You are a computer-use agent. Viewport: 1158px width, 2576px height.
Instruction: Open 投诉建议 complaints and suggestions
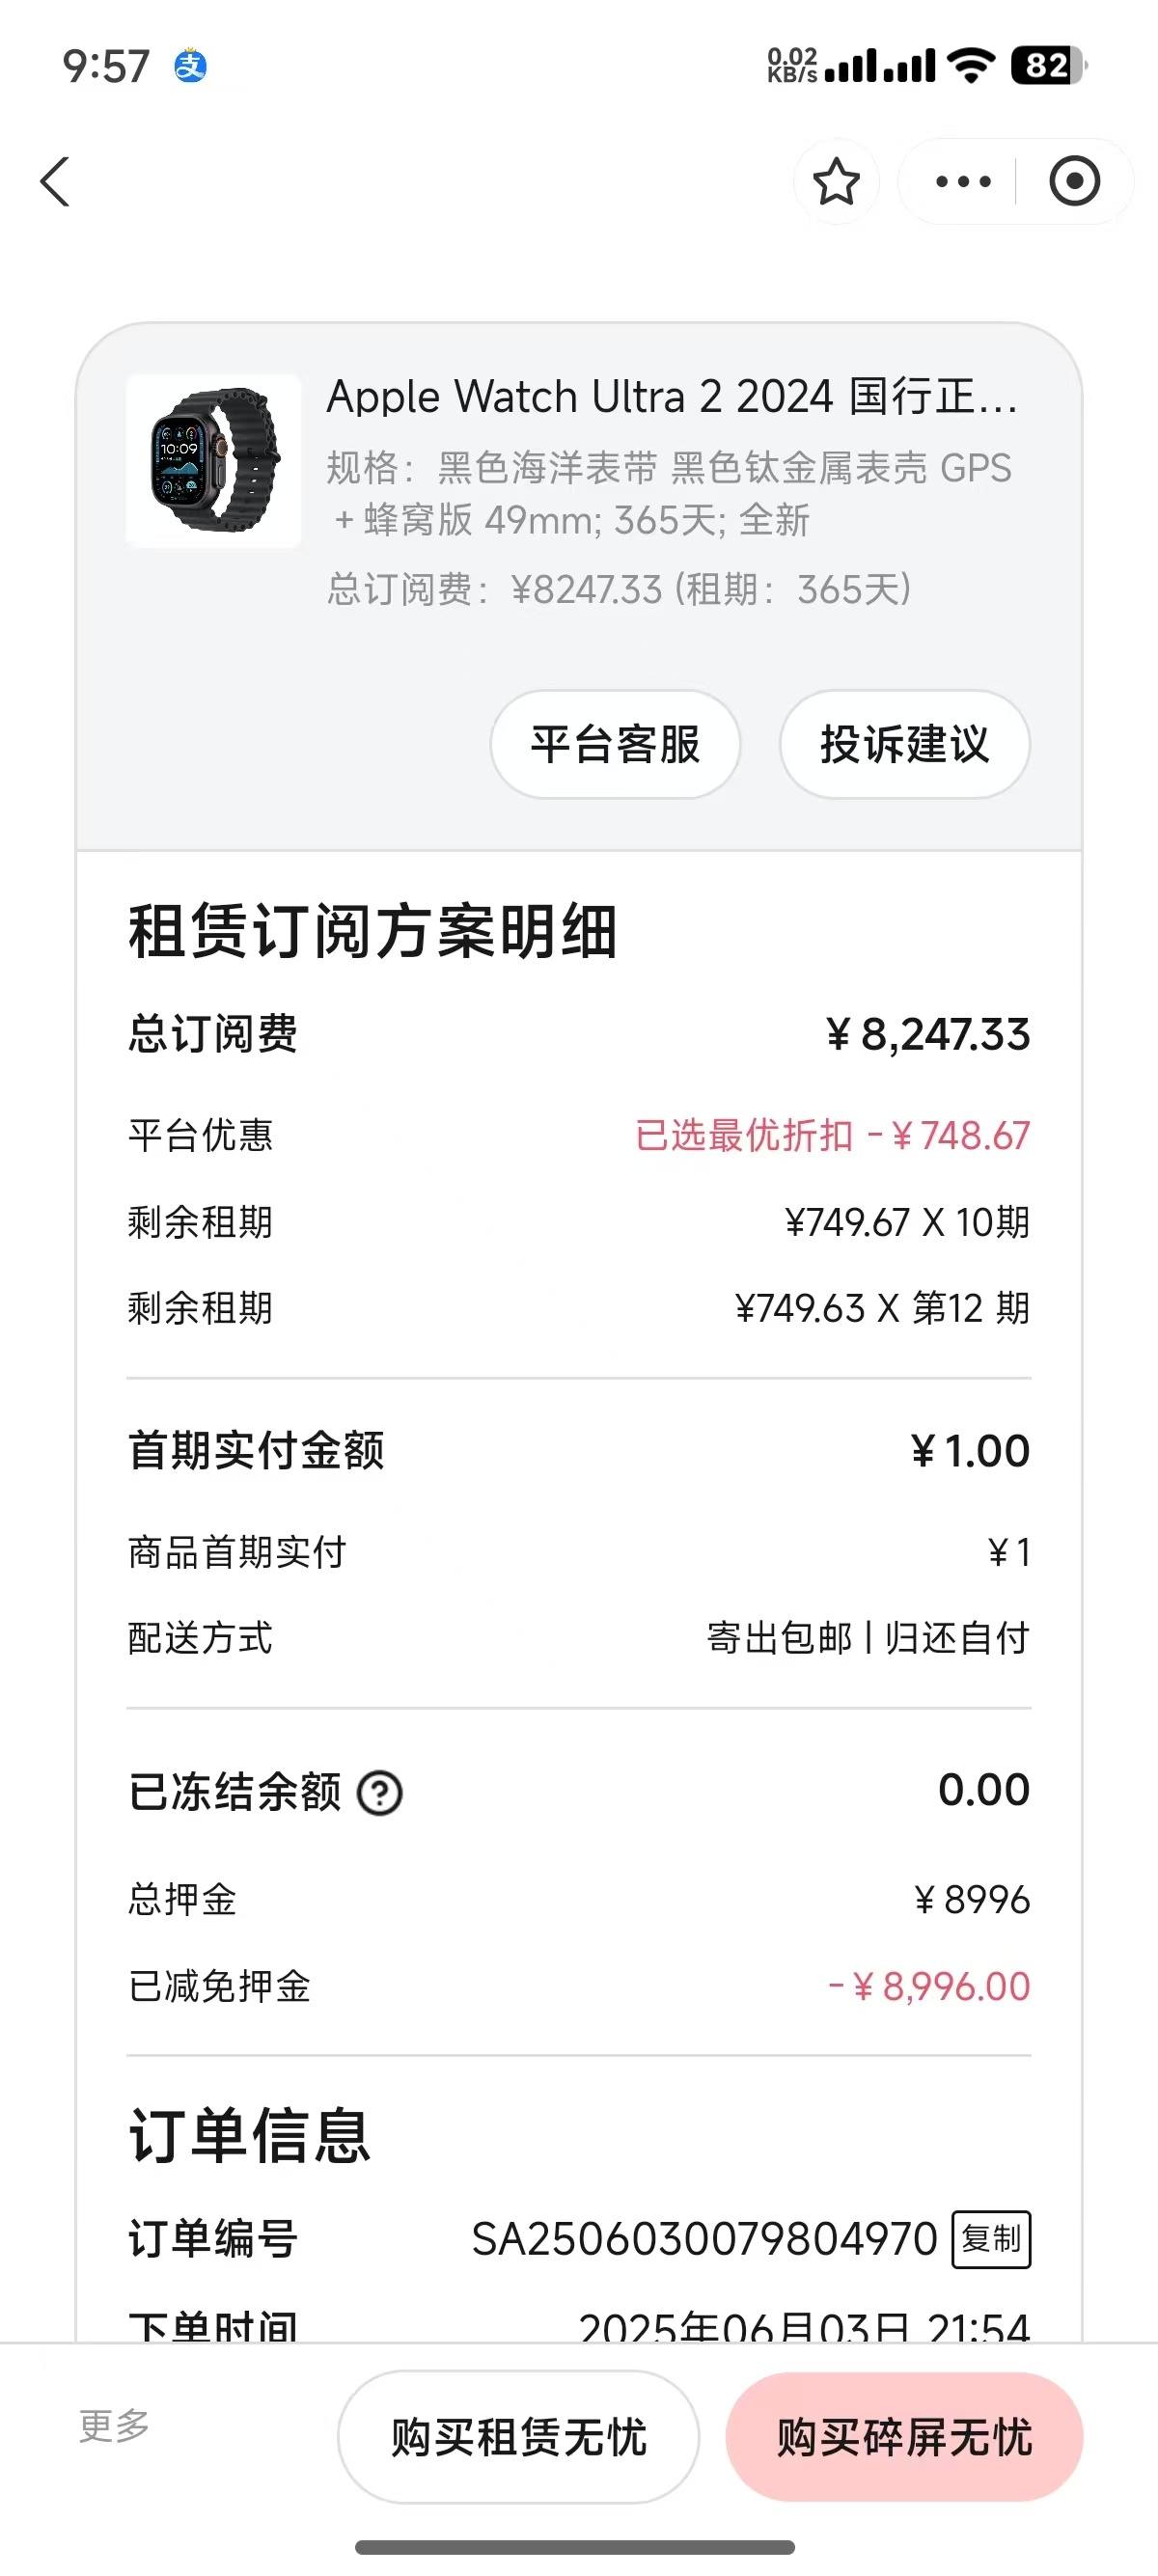(x=904, y=744)
